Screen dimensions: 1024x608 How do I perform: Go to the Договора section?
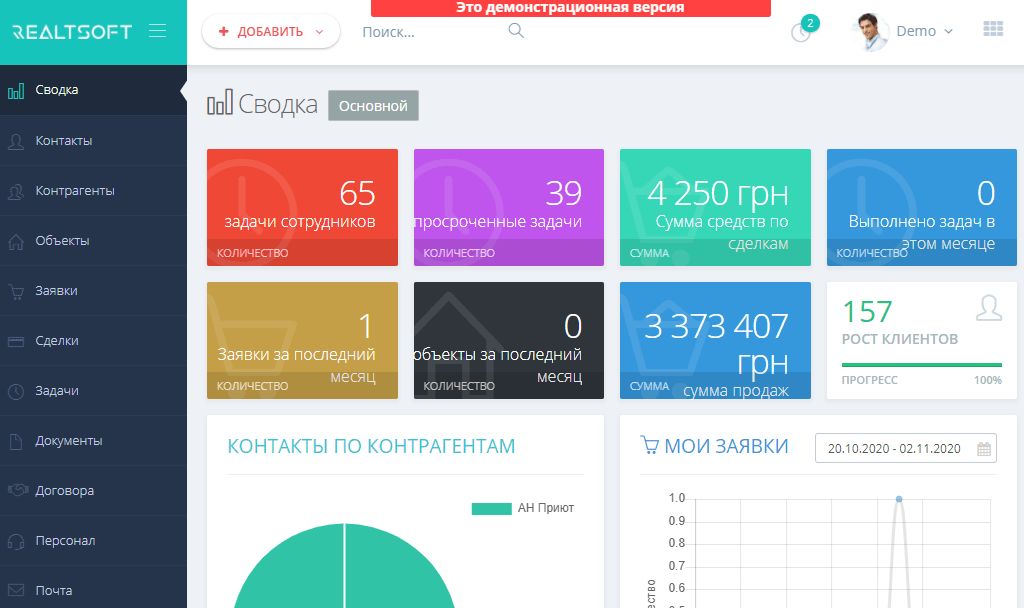(93, 490)
